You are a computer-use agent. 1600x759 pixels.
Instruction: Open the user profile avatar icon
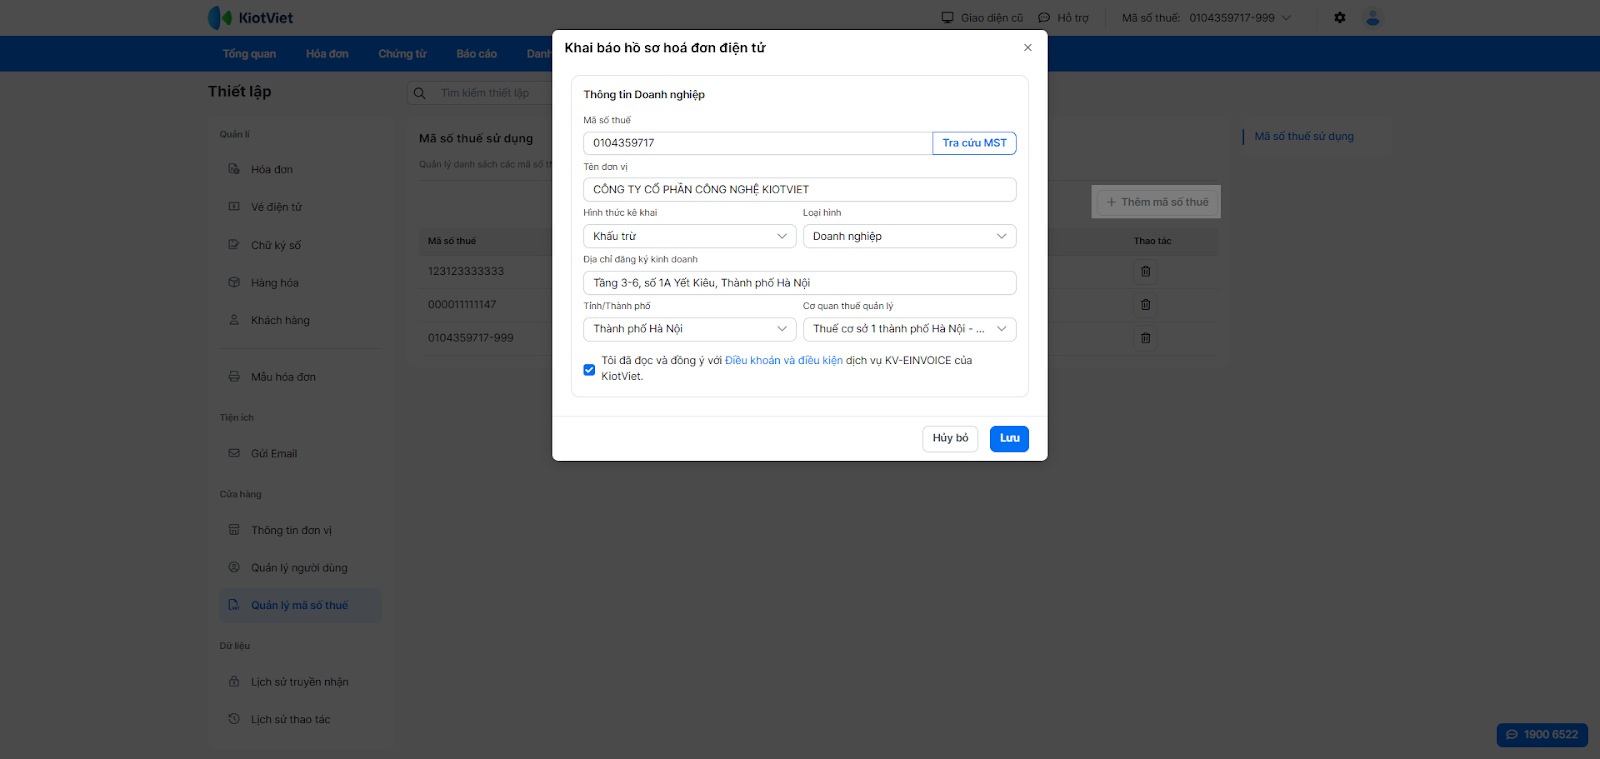point(1373,18)
